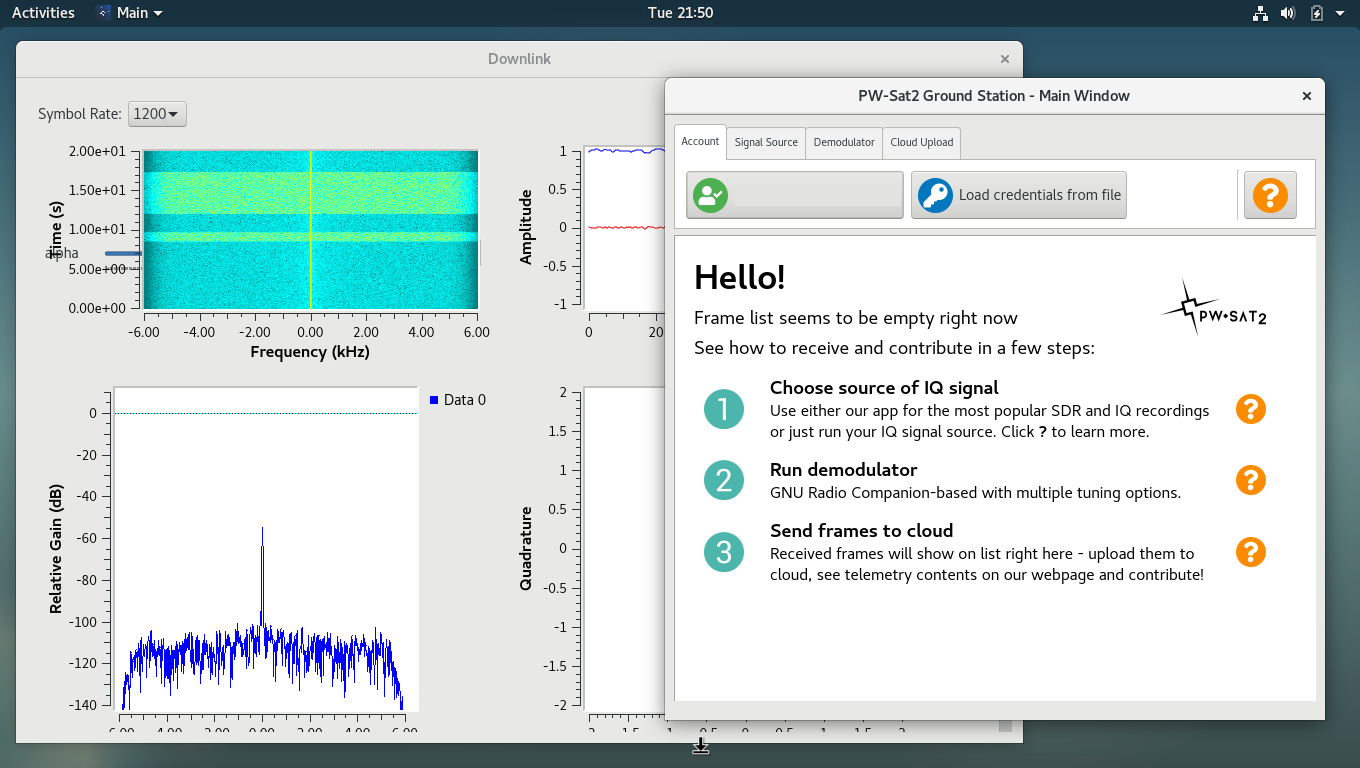Screen dimensions: 1360x768
Task: Click the Relative Gain spectrum plot
Action: click(266, 550)
